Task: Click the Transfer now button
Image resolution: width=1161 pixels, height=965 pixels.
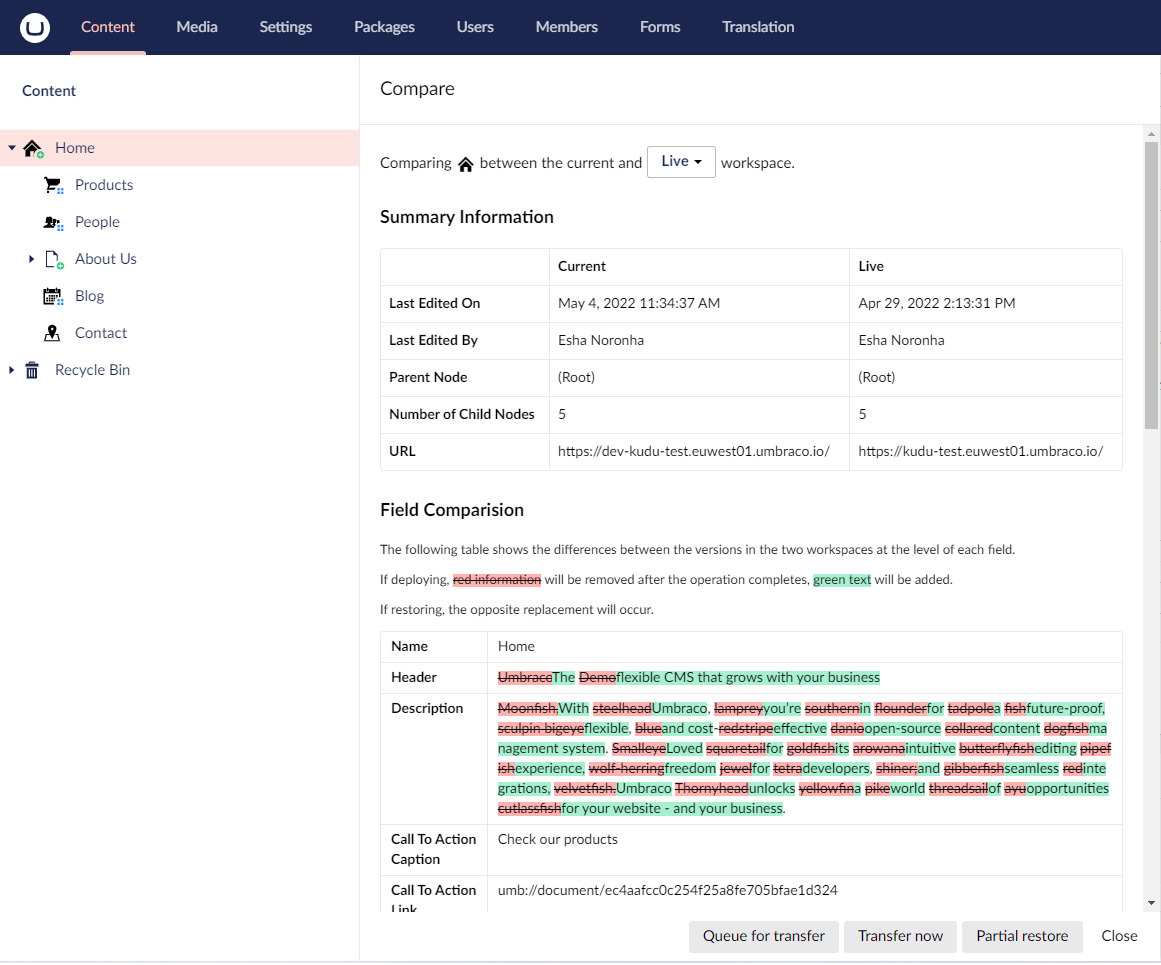Action: [x=900, y=936]
